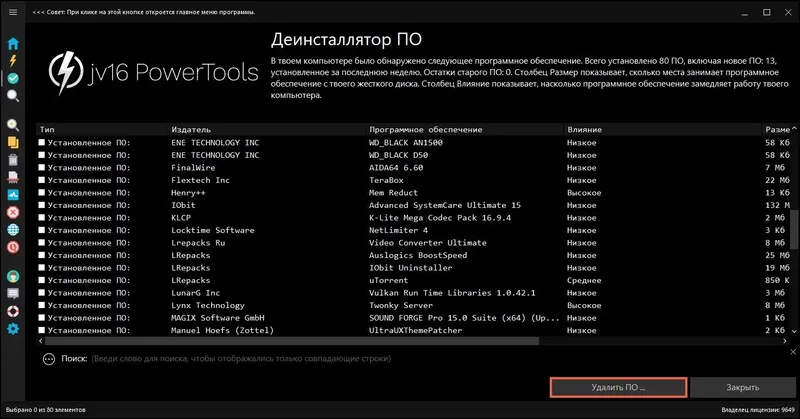Tick the Mem Reduct checkbox
This screenshot has width=800, height=419.
click(42, 192)
